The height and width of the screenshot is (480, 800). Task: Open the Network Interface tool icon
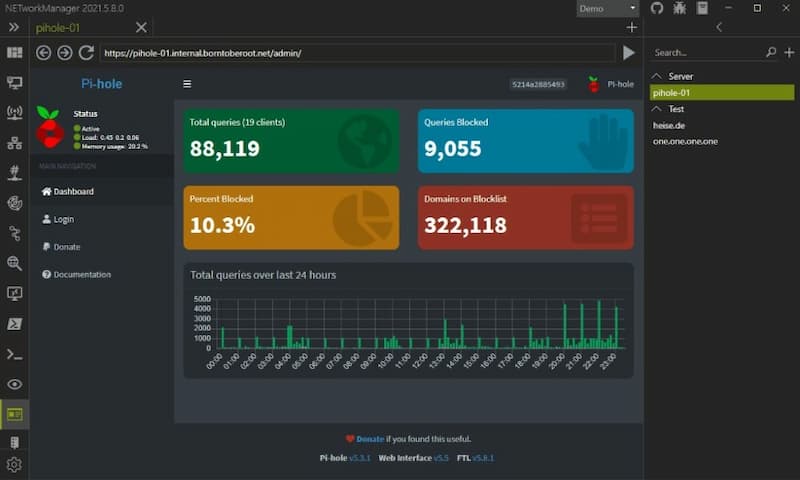tap(14, 83)
